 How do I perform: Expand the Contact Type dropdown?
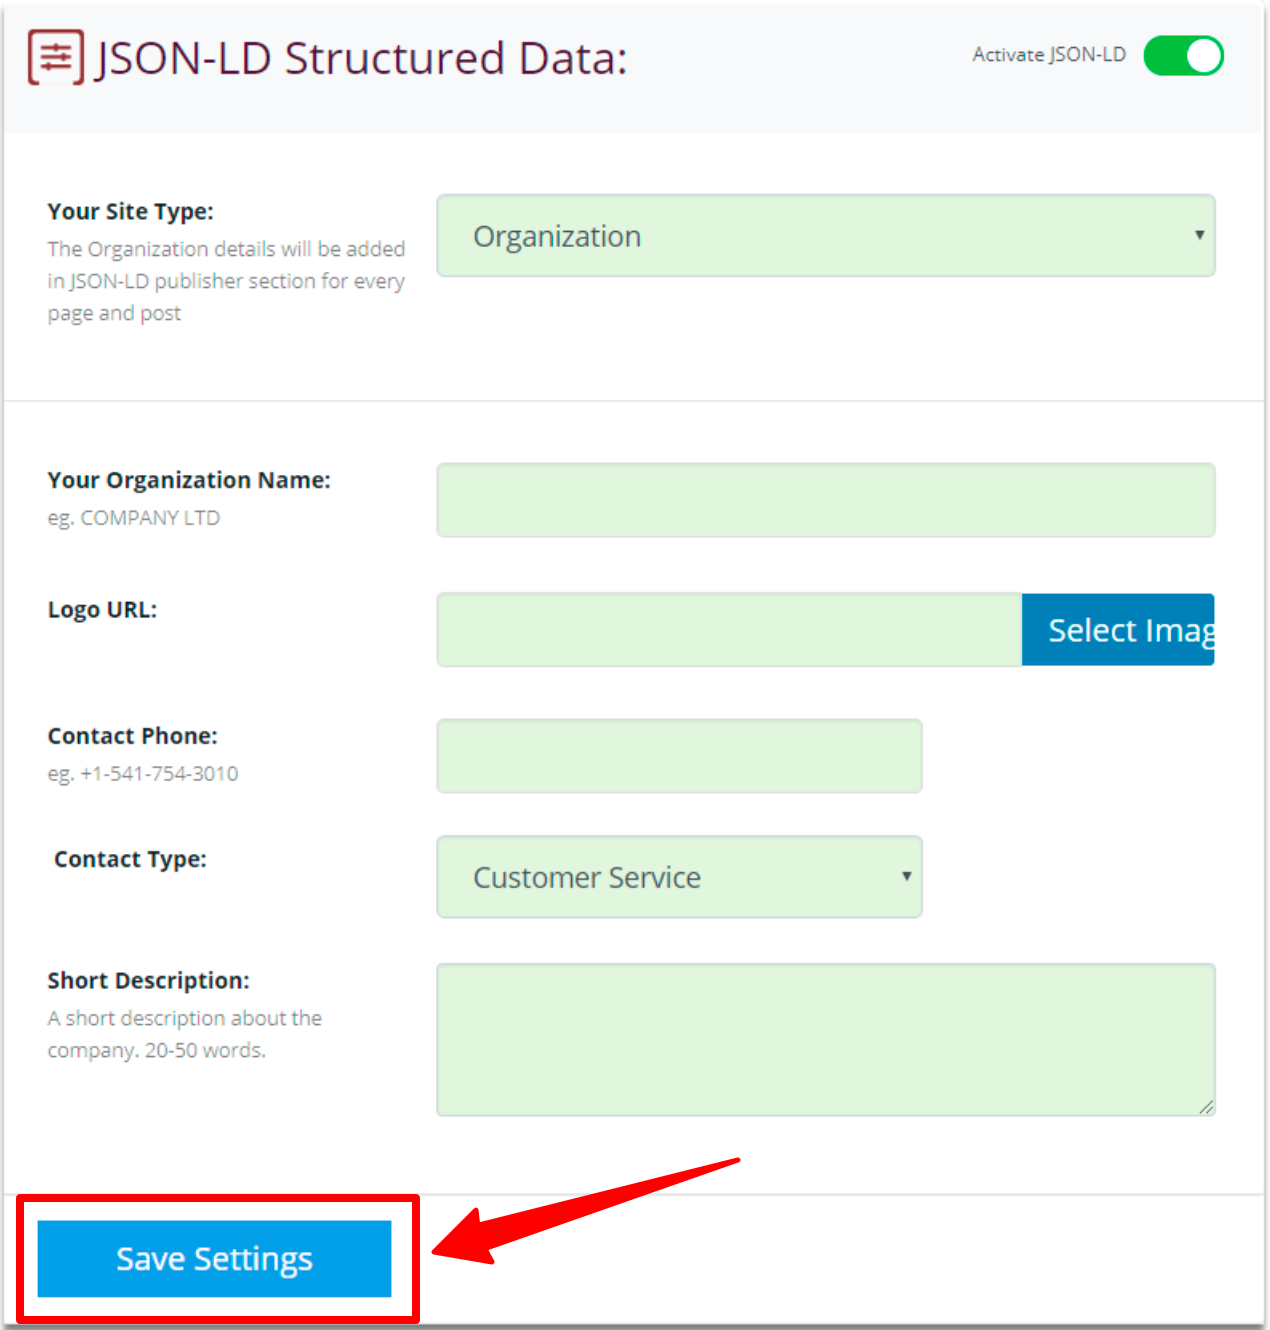679,877
